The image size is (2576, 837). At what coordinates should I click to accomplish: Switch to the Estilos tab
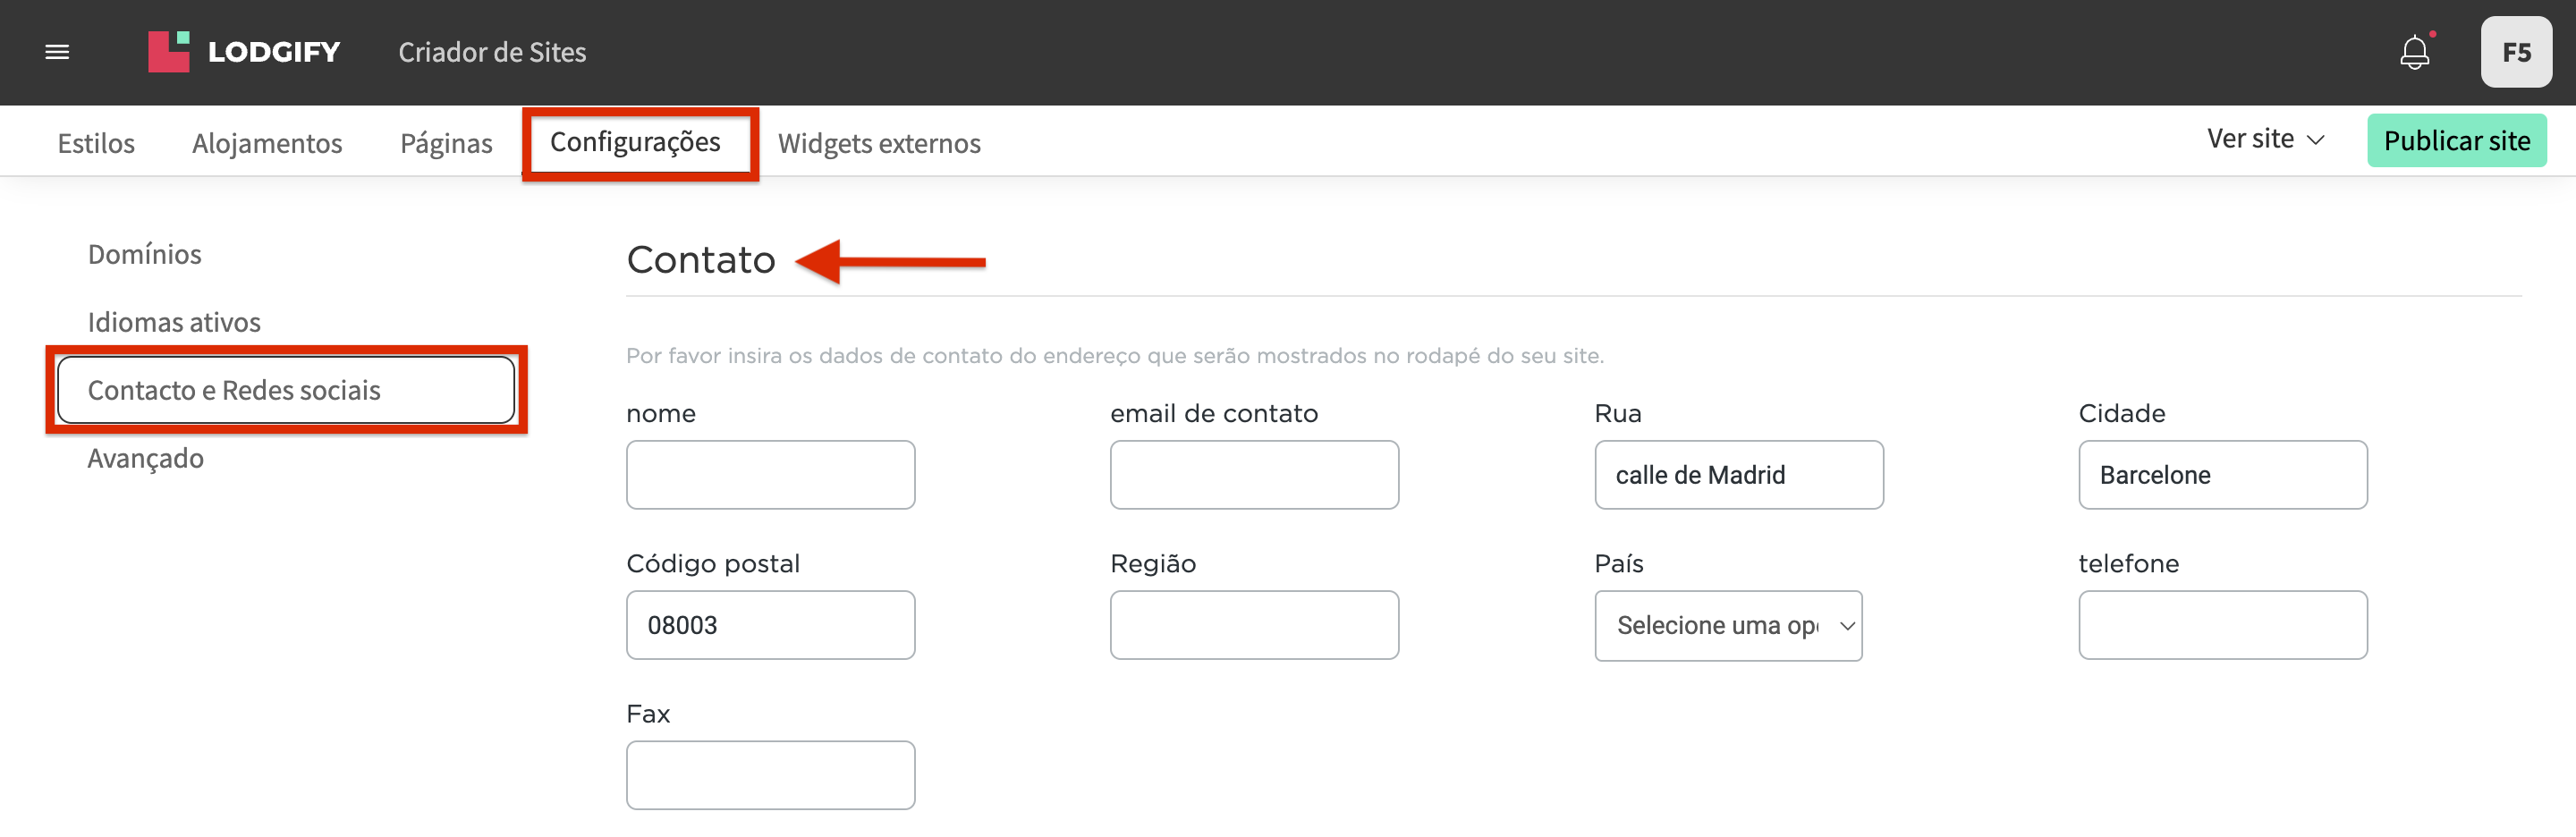95,143
